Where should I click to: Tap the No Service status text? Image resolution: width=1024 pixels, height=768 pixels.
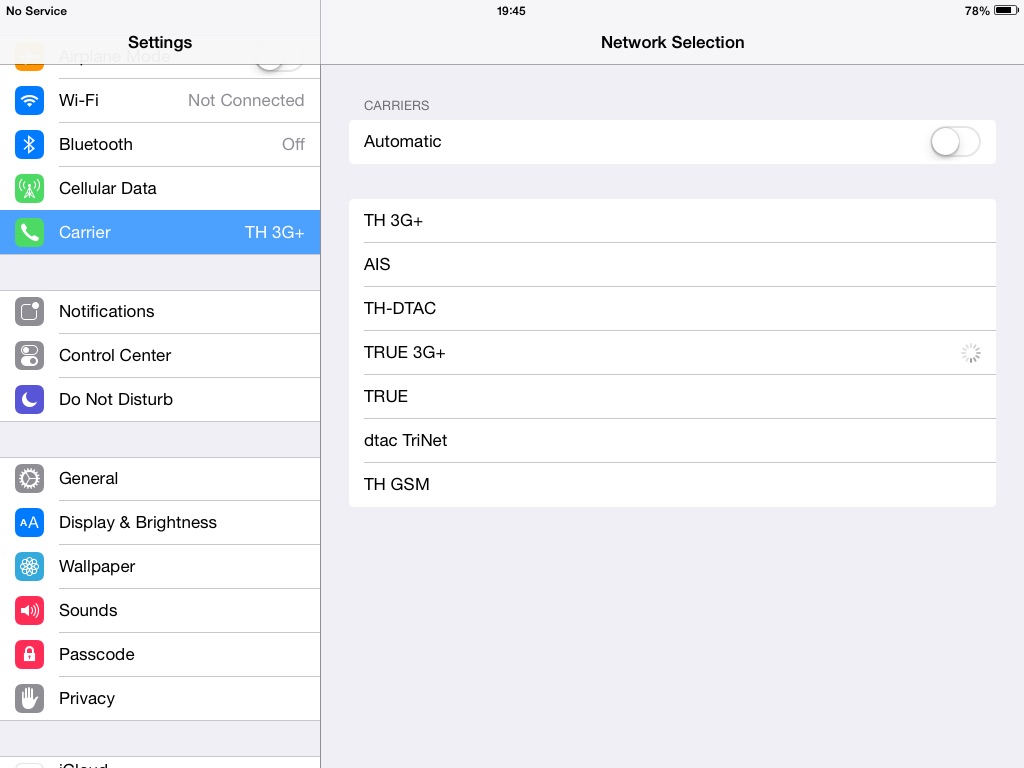37,11
